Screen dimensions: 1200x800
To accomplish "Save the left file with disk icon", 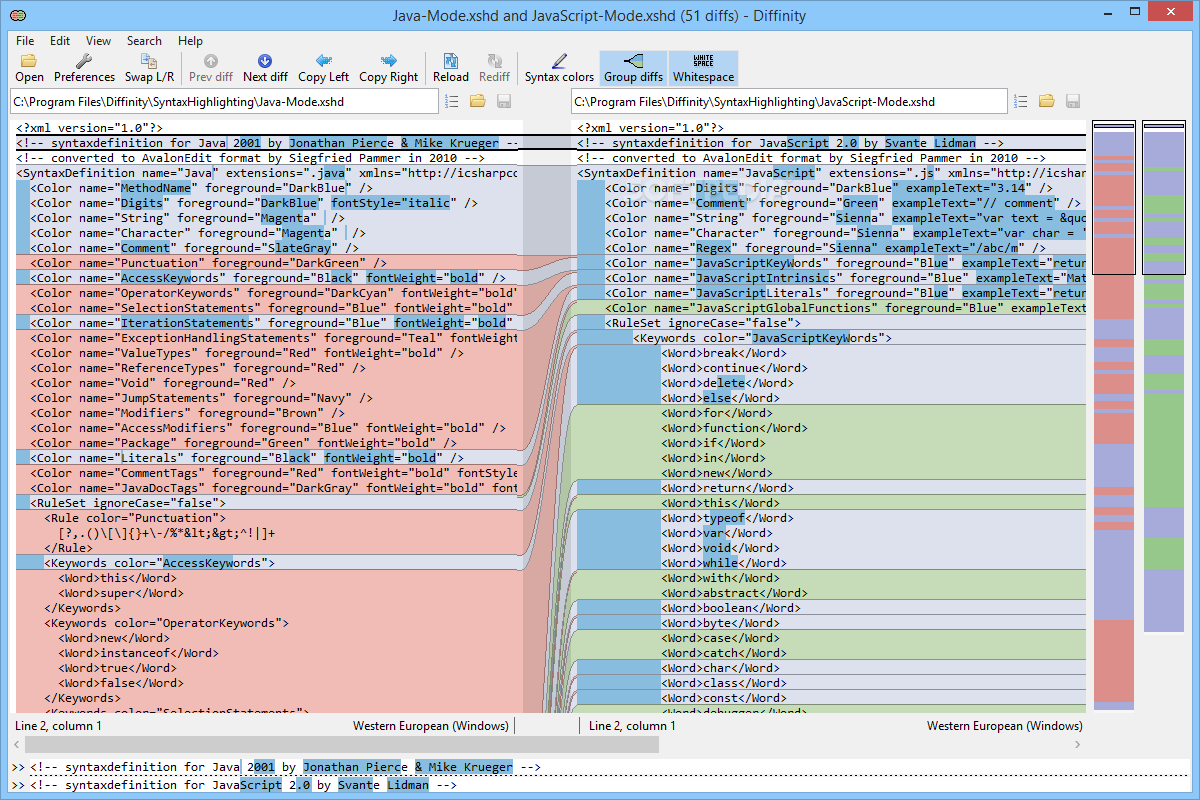I will pos(504,101).
